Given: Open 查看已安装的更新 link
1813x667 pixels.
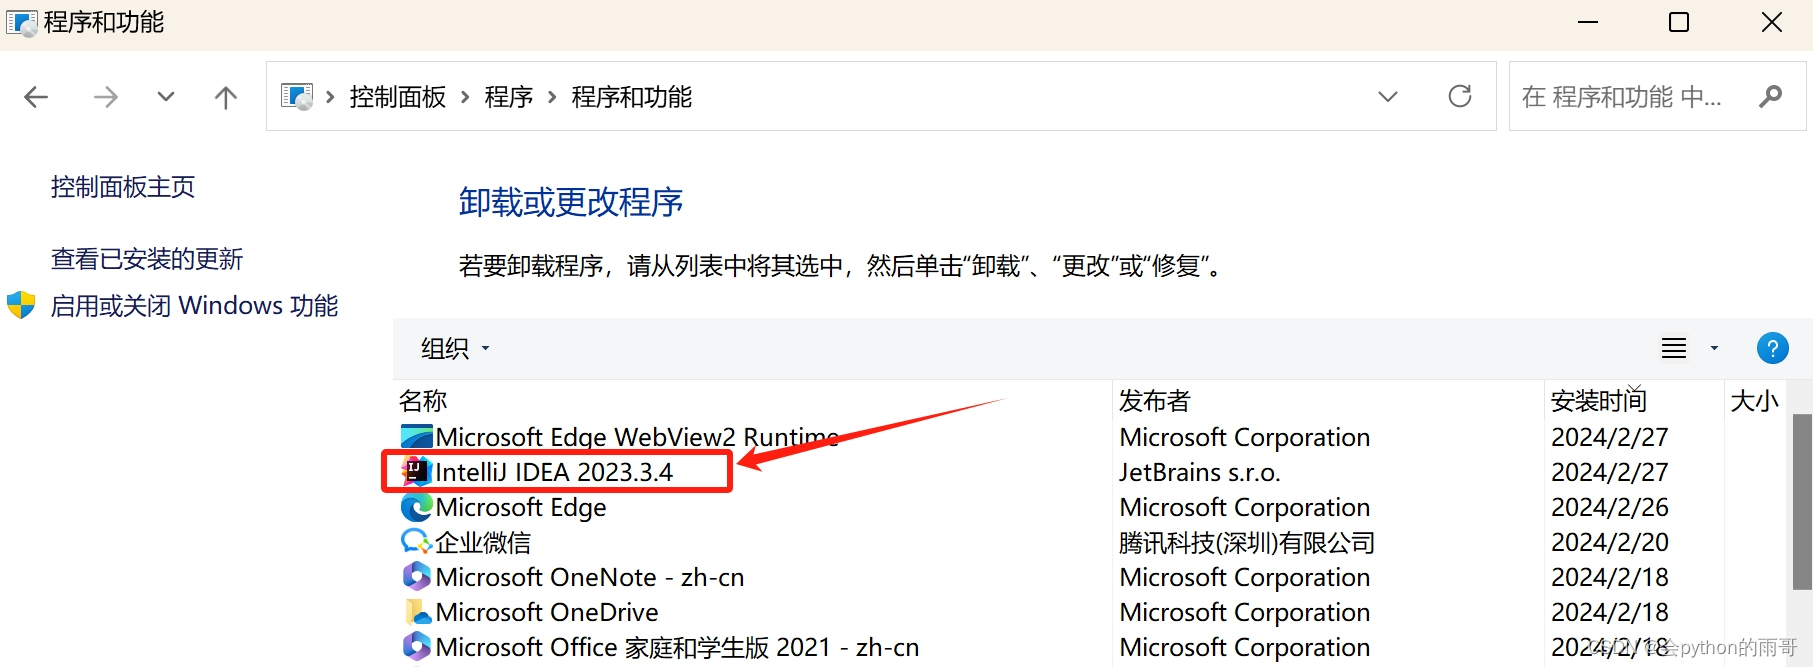Looking at the screenshot, I should (x=147, y=259).
